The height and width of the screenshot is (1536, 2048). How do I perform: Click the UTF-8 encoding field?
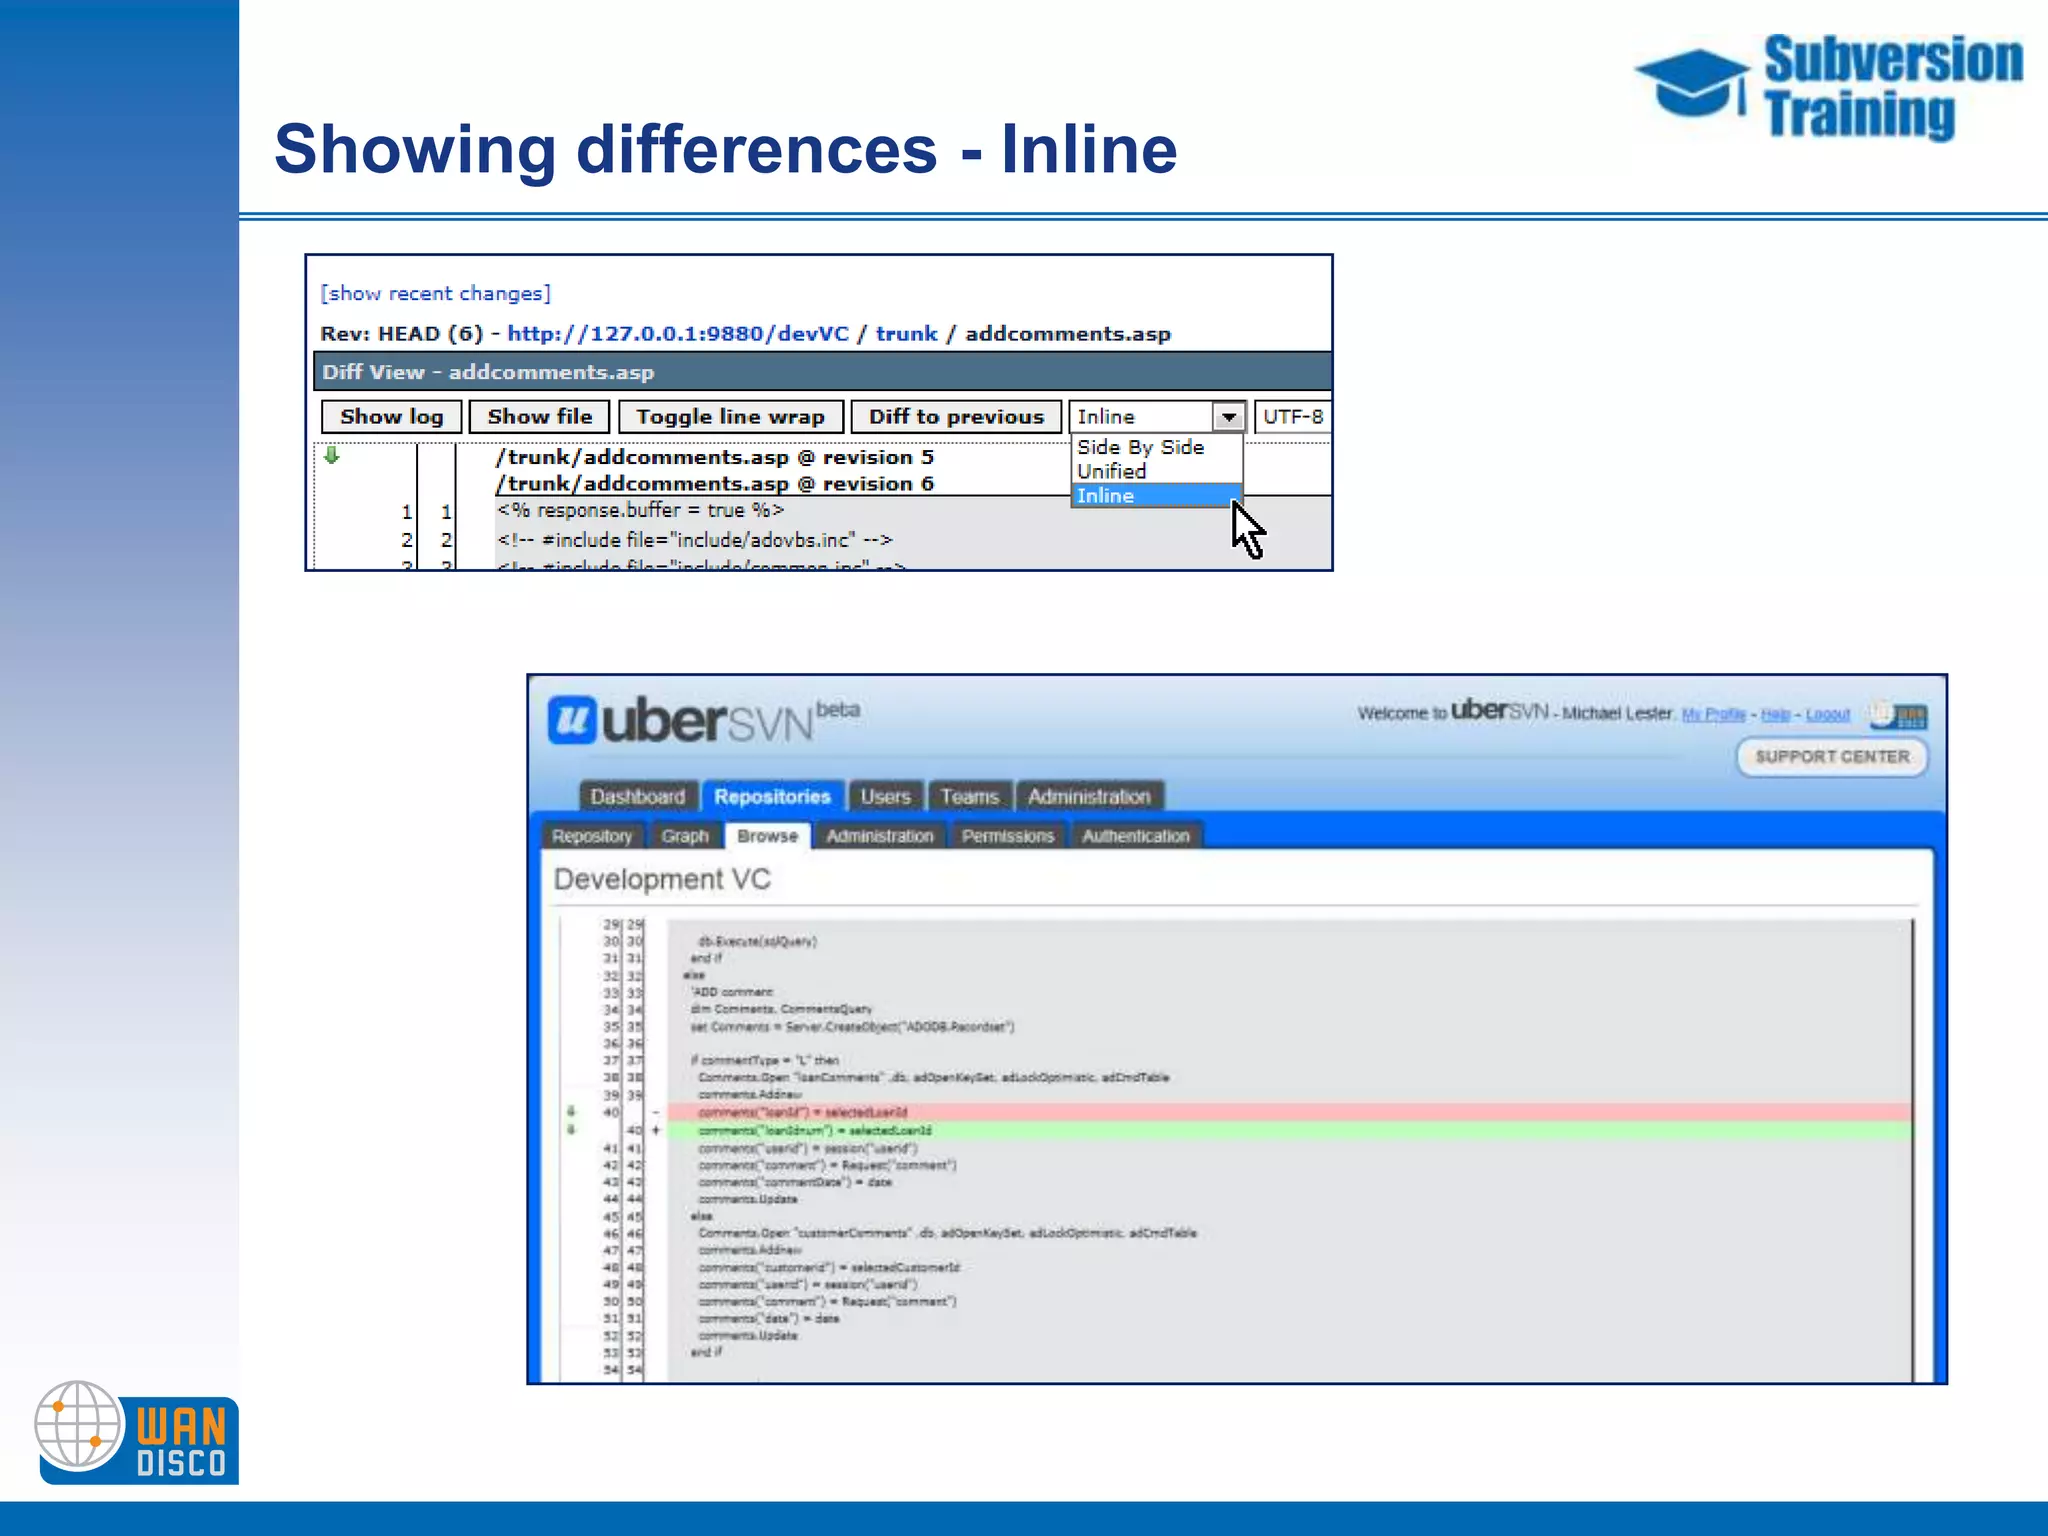coord(1292,417)
